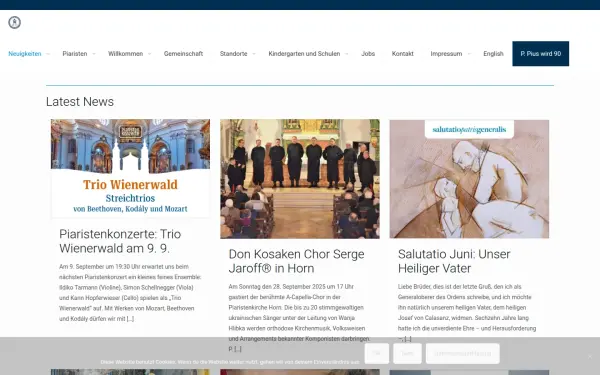Screen dimensions: 600x375
Task: Open the Piaristenkonzerte Trio Wienerwald headline
Action: [120, 241]
